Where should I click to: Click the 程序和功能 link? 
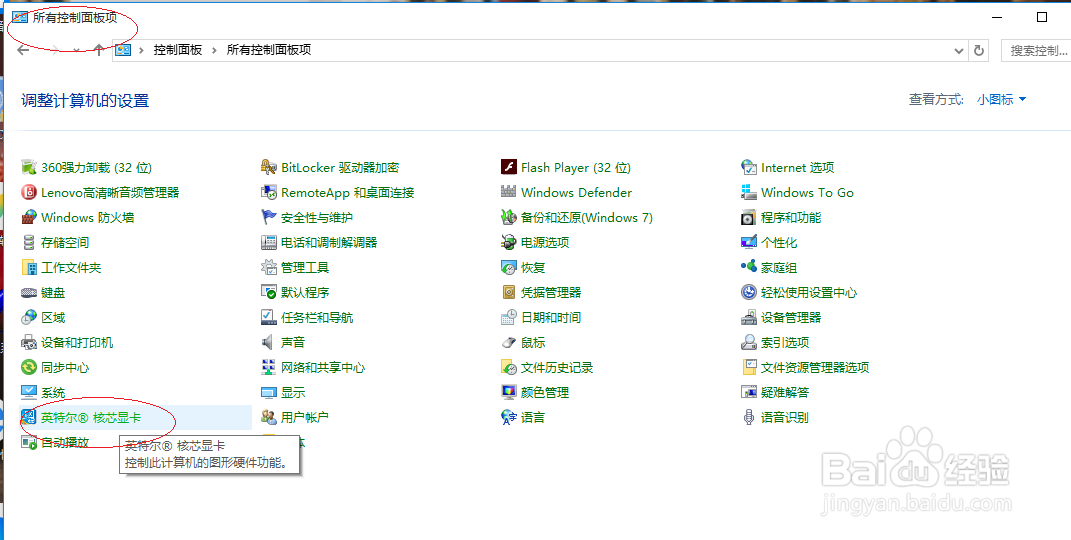pyautogui.click(x=791, y=218)
